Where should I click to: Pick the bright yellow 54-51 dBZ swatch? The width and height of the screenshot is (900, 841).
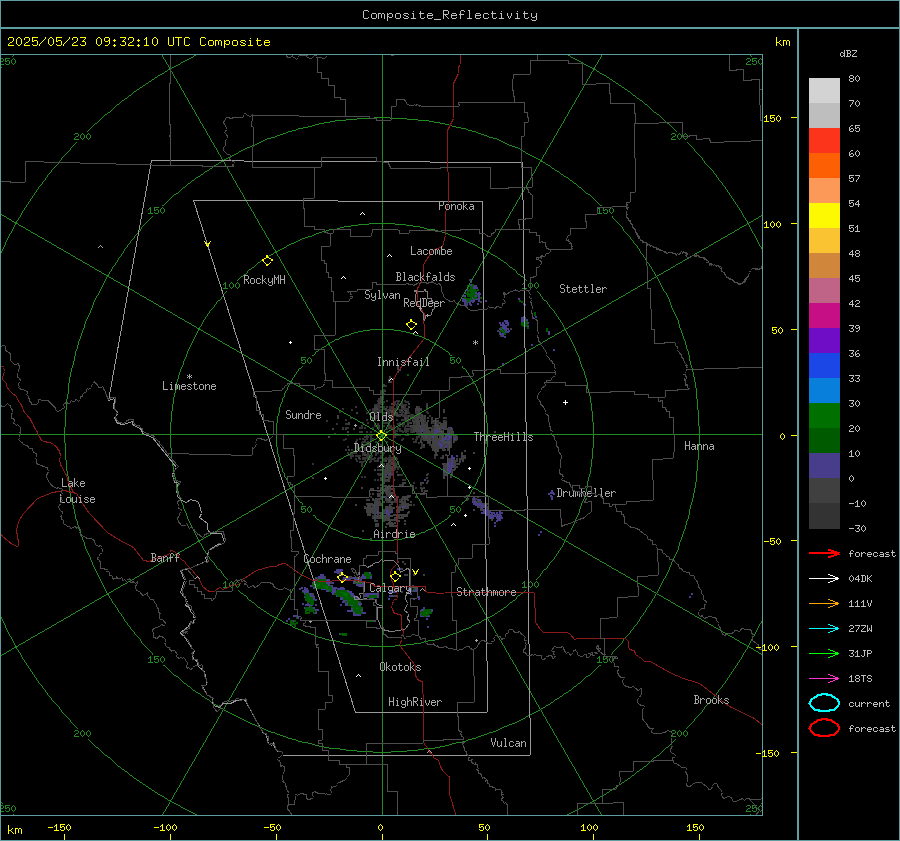point(824,216)
